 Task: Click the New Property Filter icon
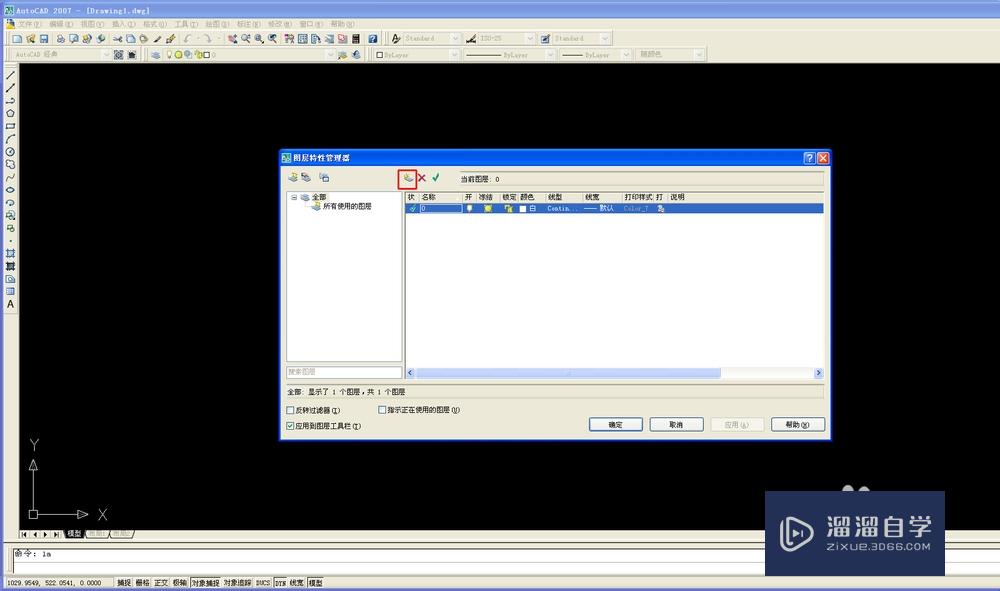[293, 177]
